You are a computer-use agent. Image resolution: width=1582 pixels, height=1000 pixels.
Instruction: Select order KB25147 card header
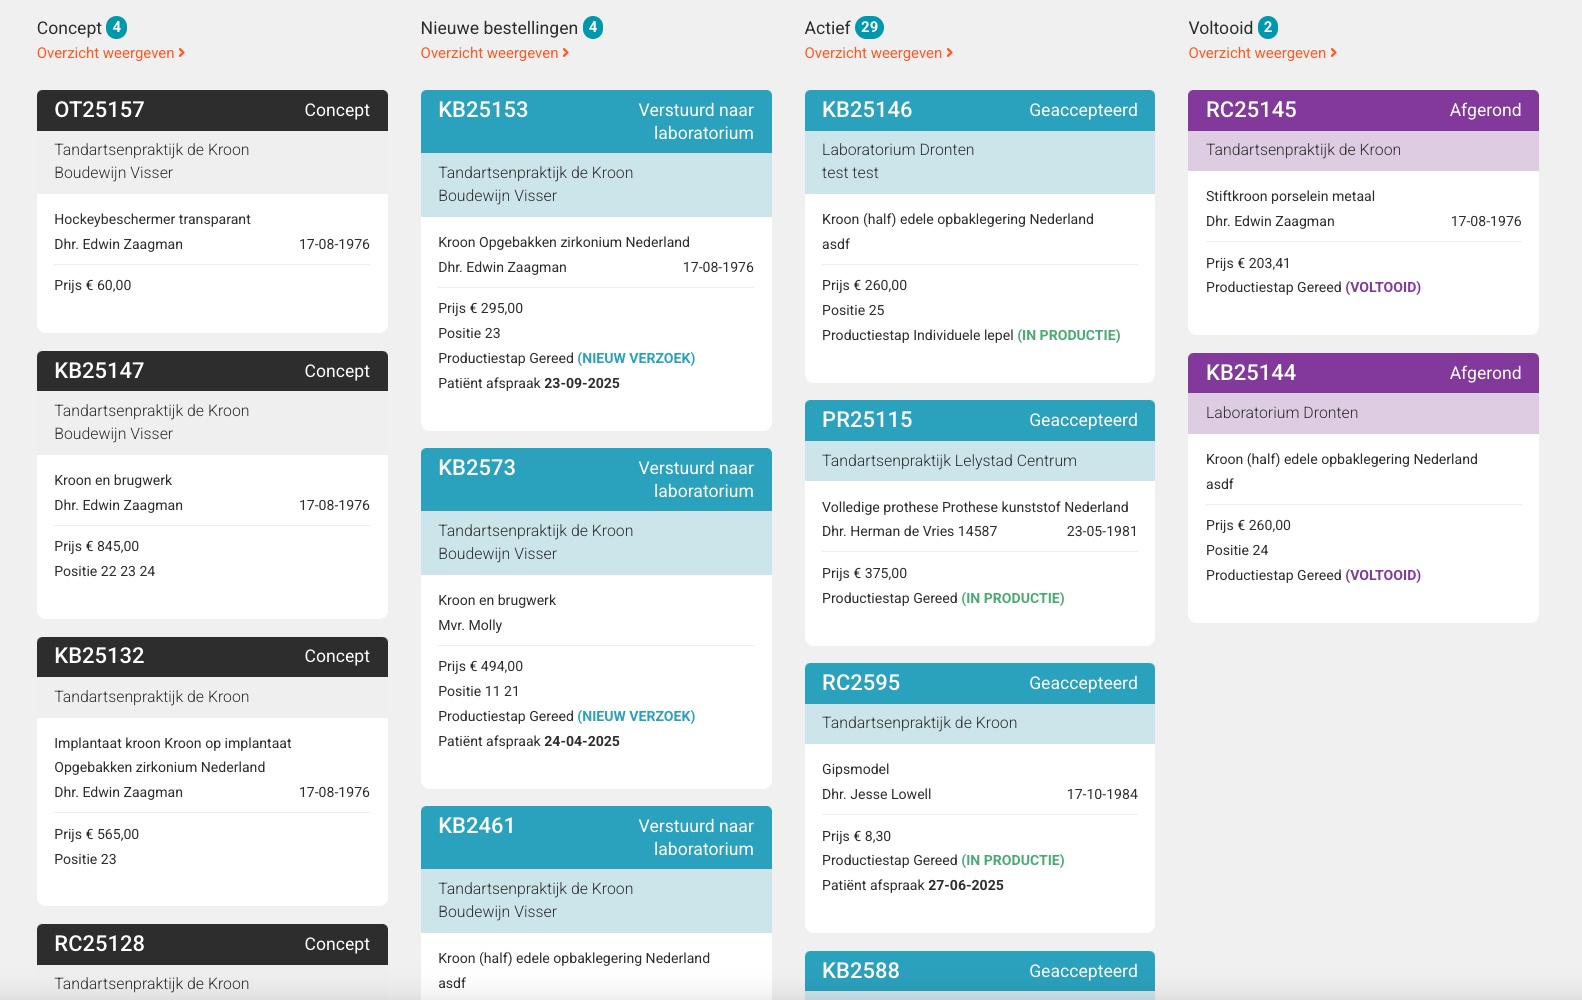click(x=212, y=371)
